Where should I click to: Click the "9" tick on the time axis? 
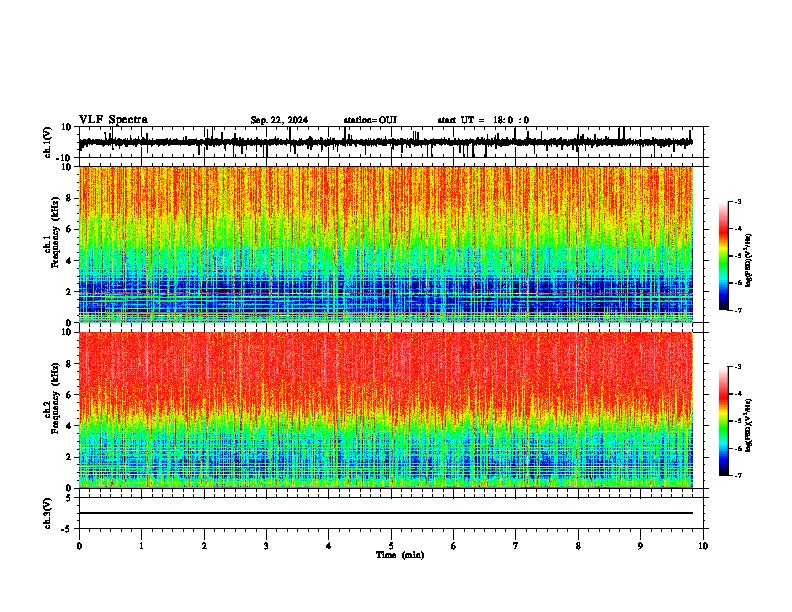click(640, 546)
